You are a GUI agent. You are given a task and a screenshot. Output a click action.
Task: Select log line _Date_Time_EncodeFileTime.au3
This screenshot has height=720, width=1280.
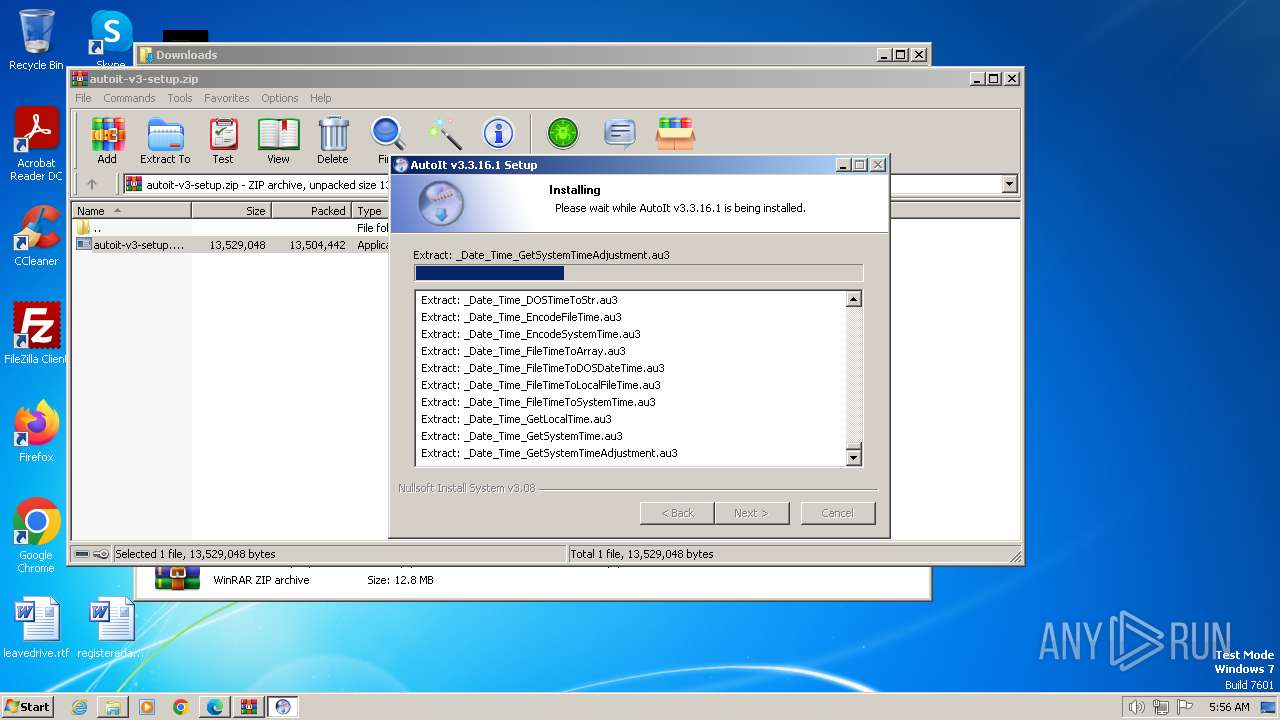pos(521,317)
